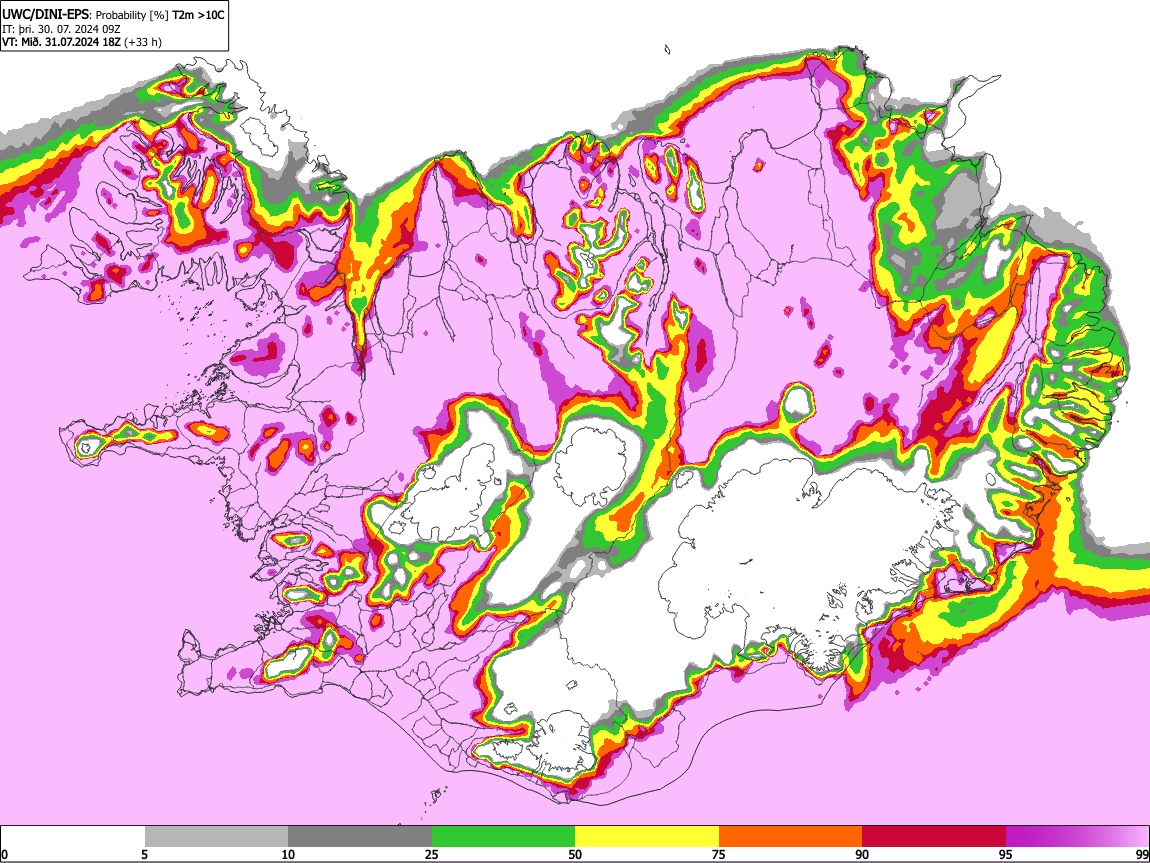The height and width of the screenshot is (863, 1150).
Task: Click the red 90-95 legend segment
Action: (x=934, y=836)
